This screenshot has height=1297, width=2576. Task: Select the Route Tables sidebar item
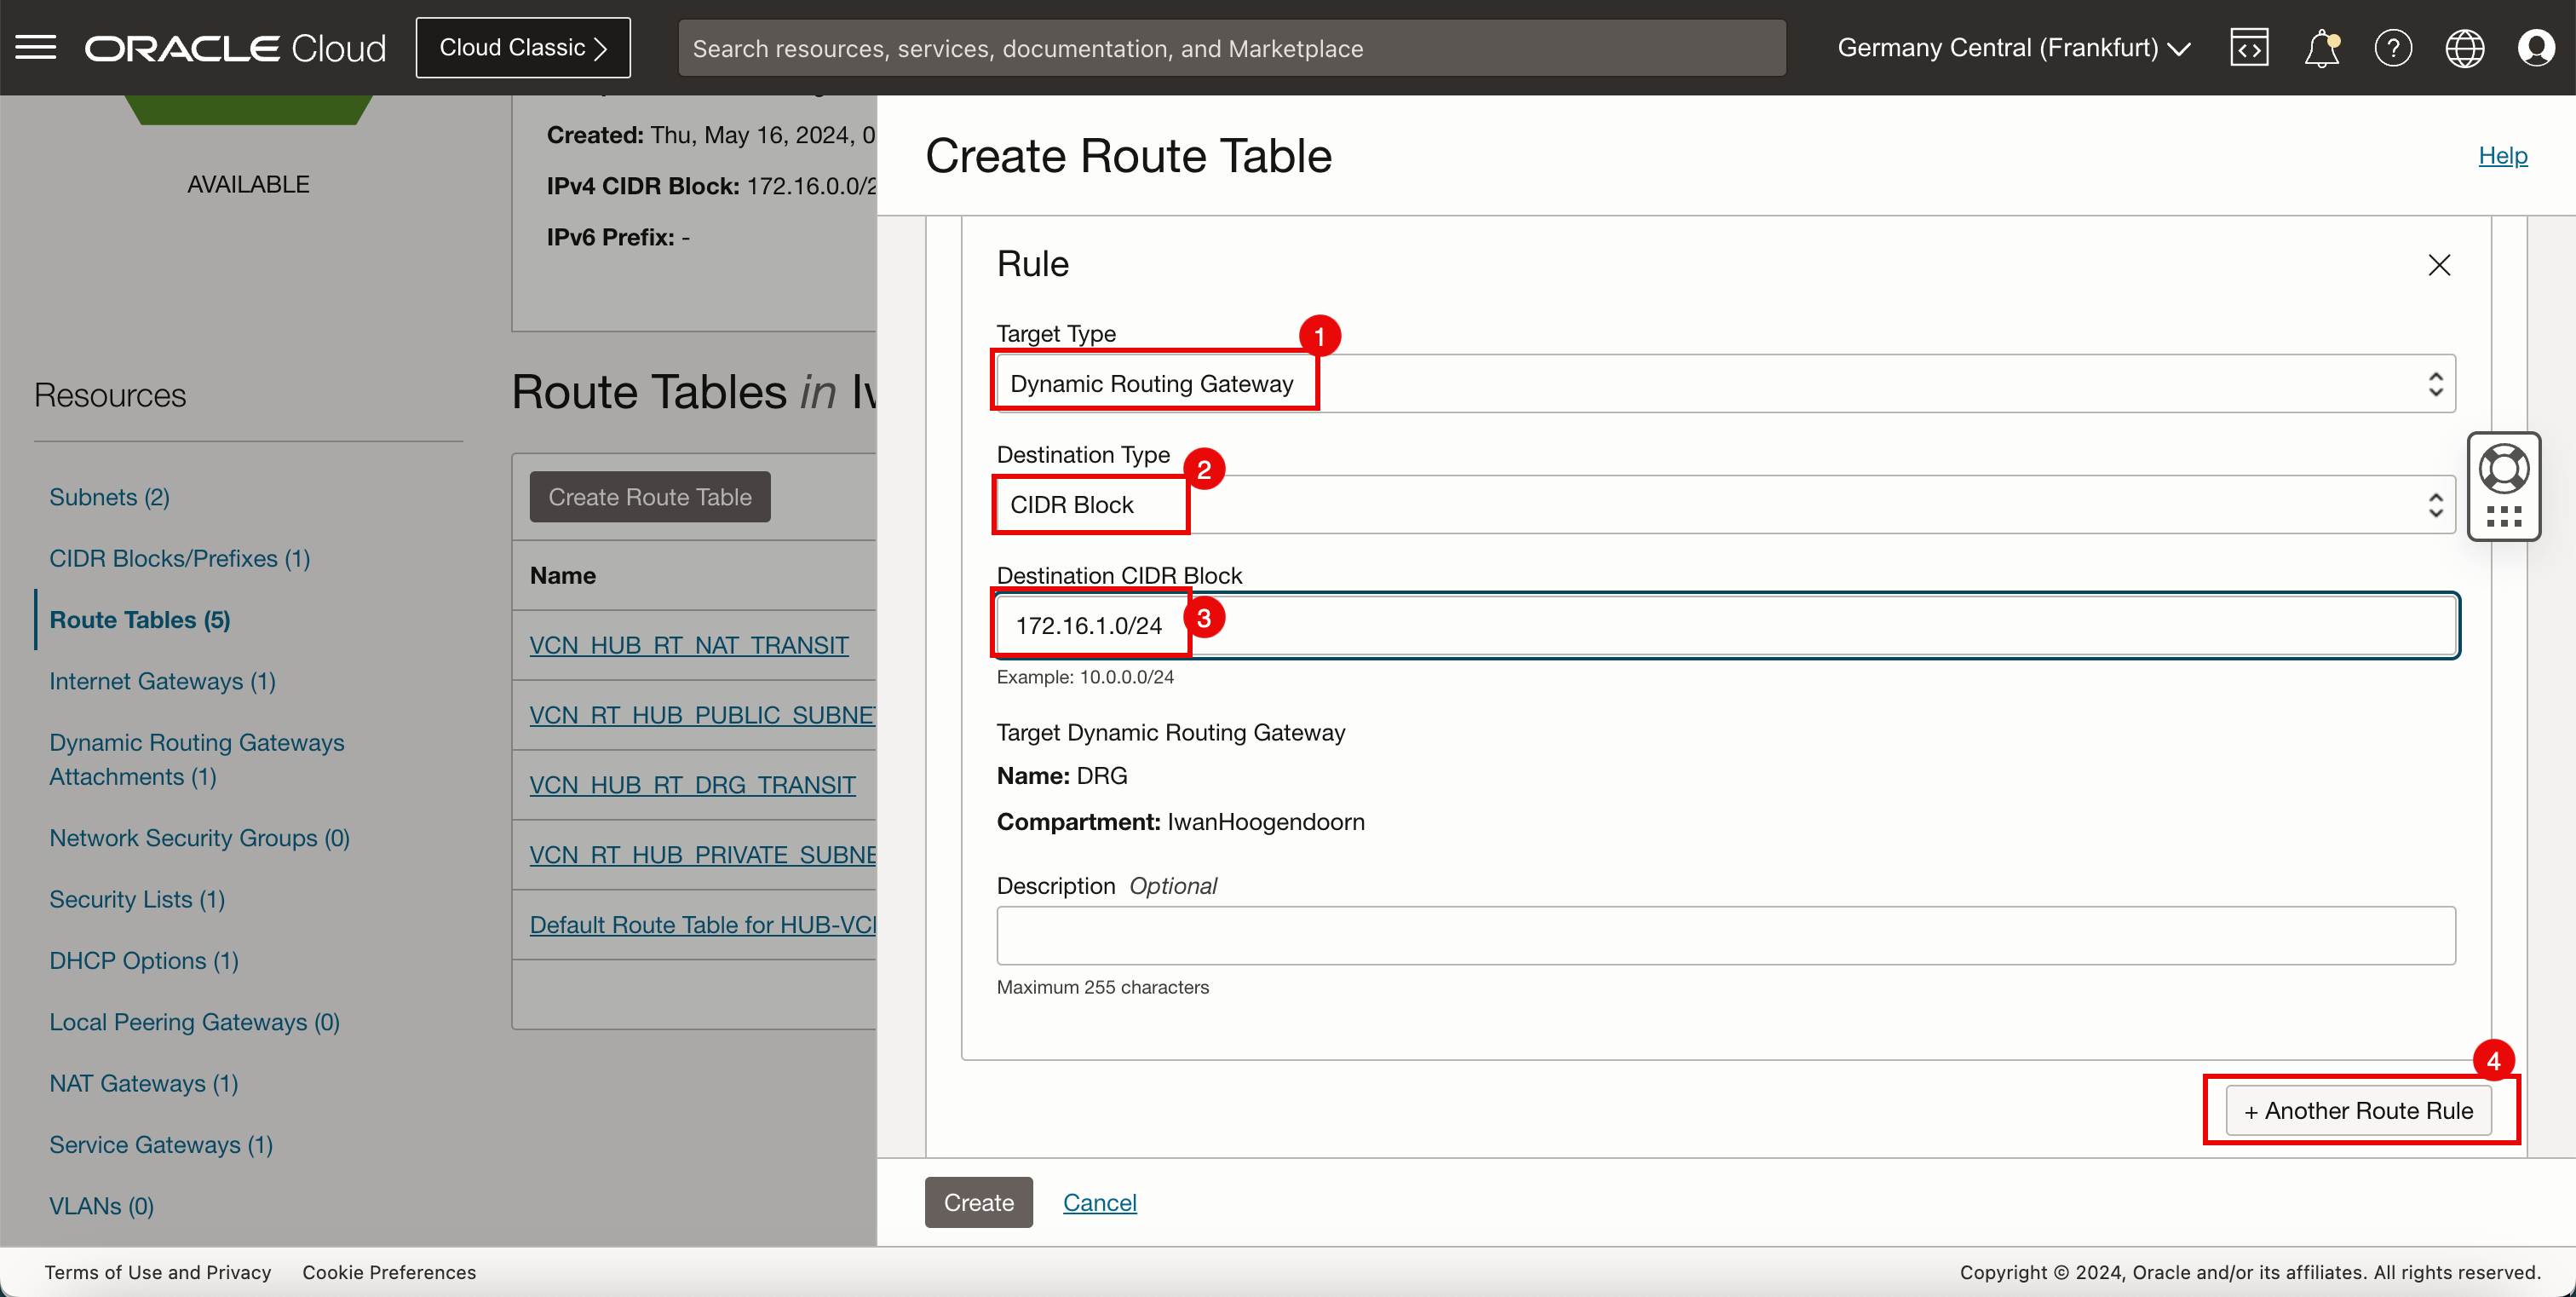pyautogui.click(x=139, y=619)
